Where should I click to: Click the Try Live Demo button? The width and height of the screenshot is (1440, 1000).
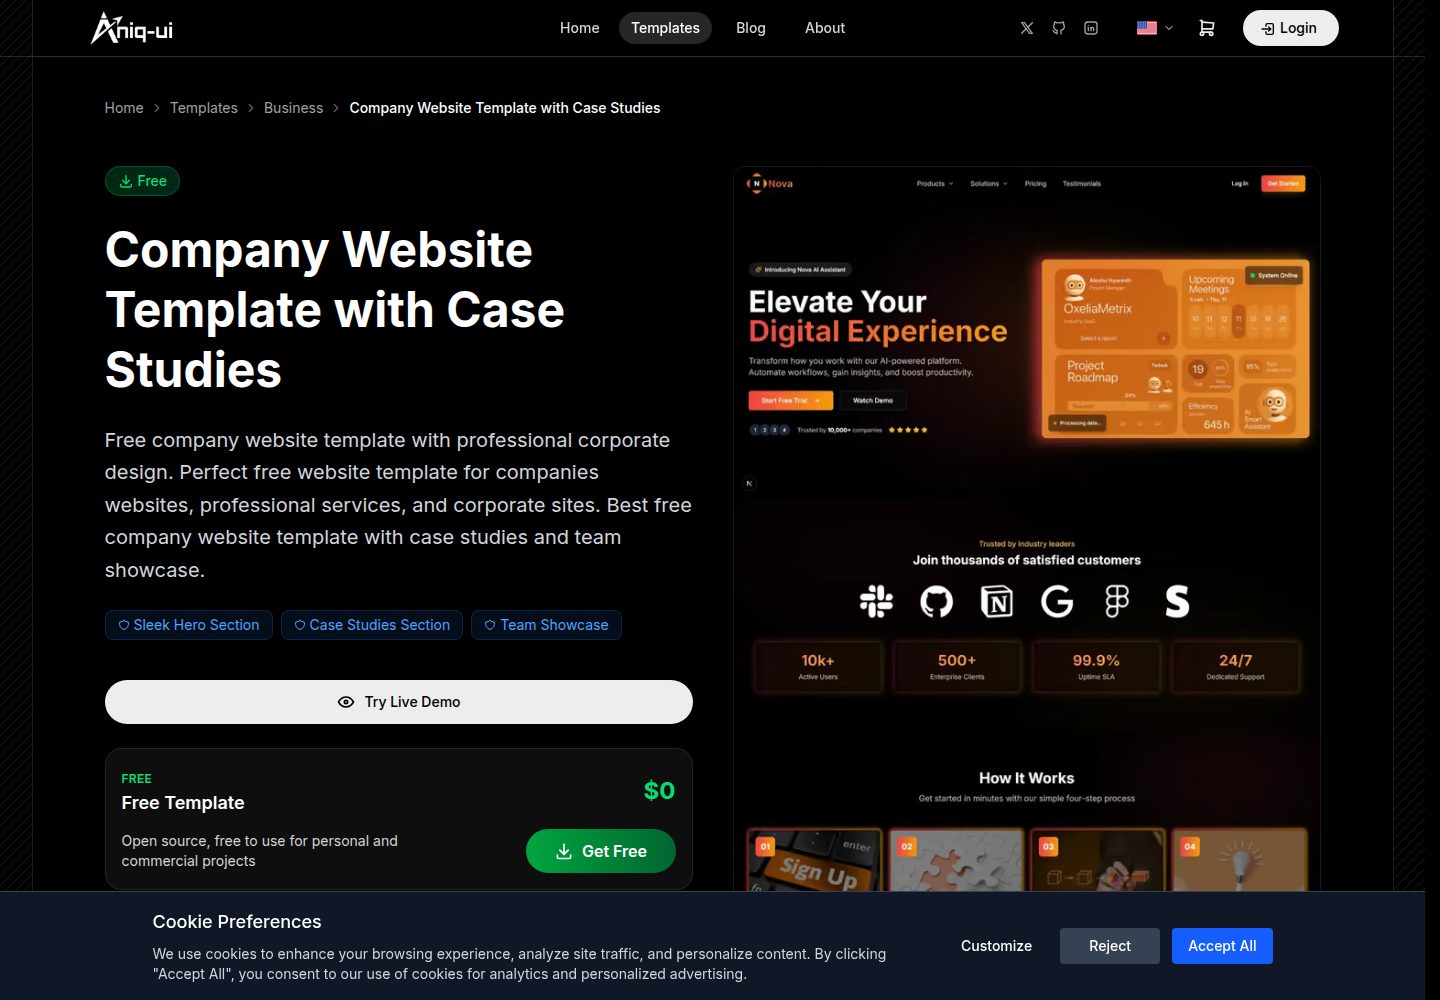point(399,702)
